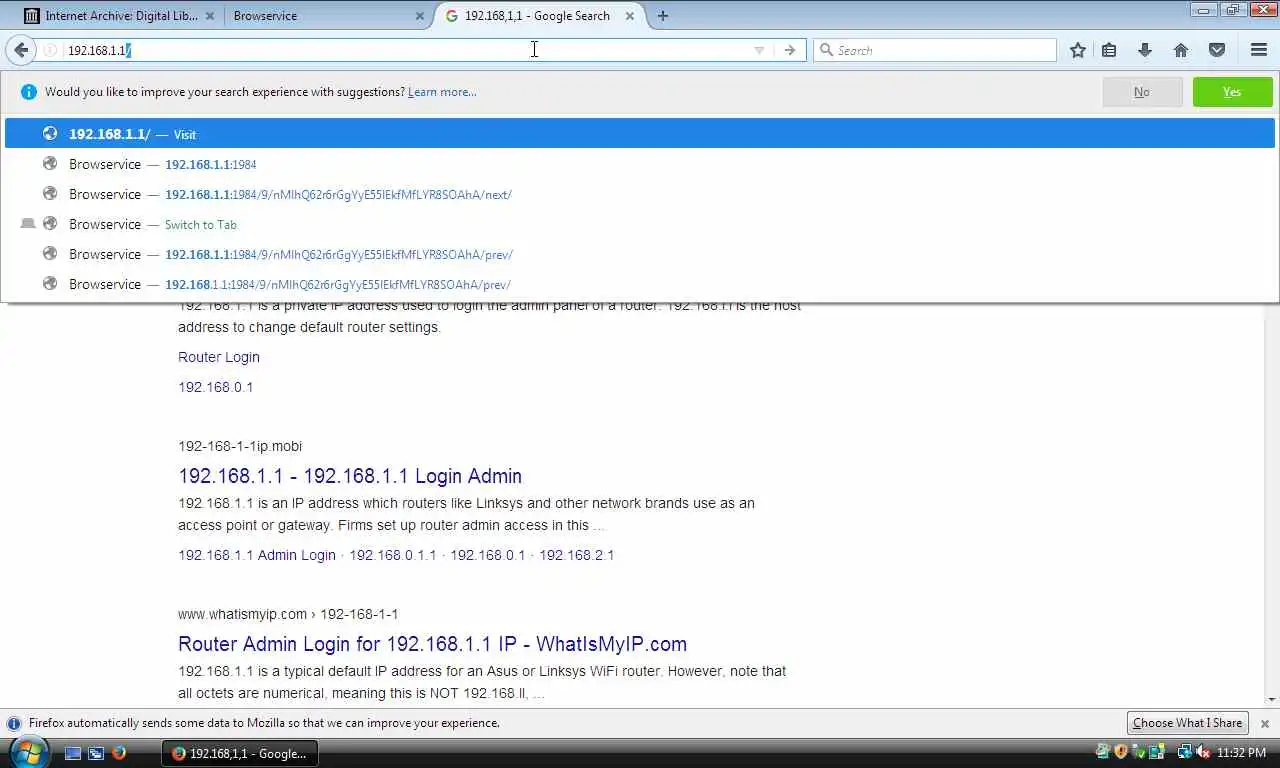Select the Browservice suggestion ending in /next/
This screenshot has height=768, width=1280.
[640, 194]
